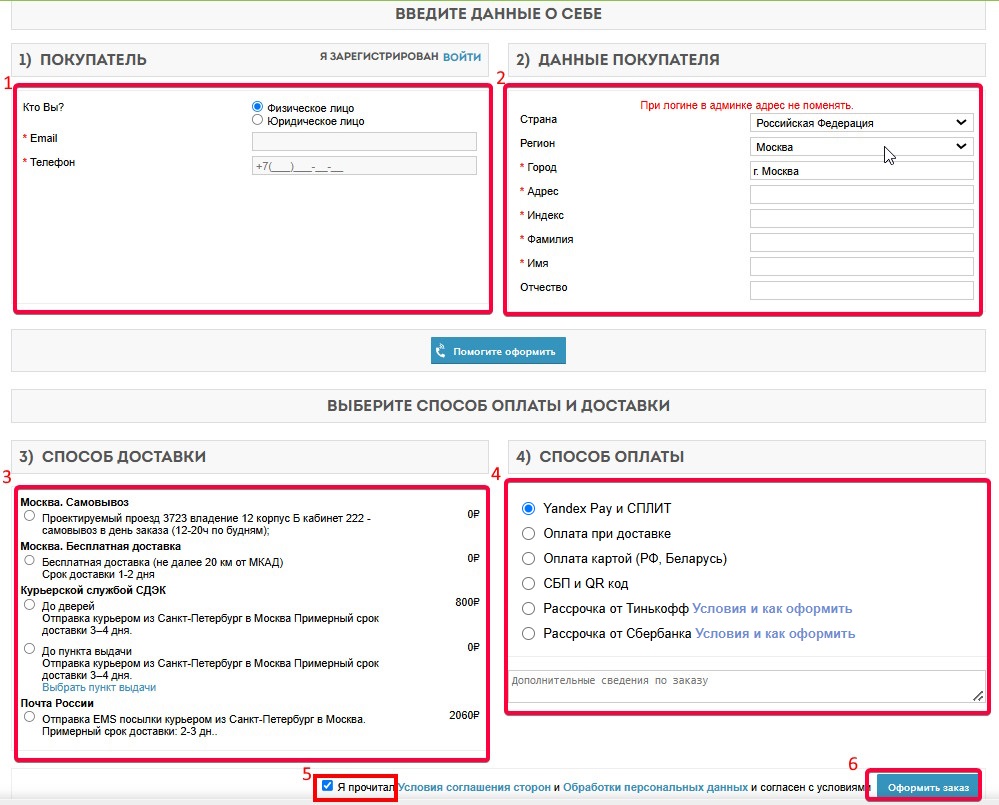Open Выбрать пункт выдачи link

tap(99, 688)
